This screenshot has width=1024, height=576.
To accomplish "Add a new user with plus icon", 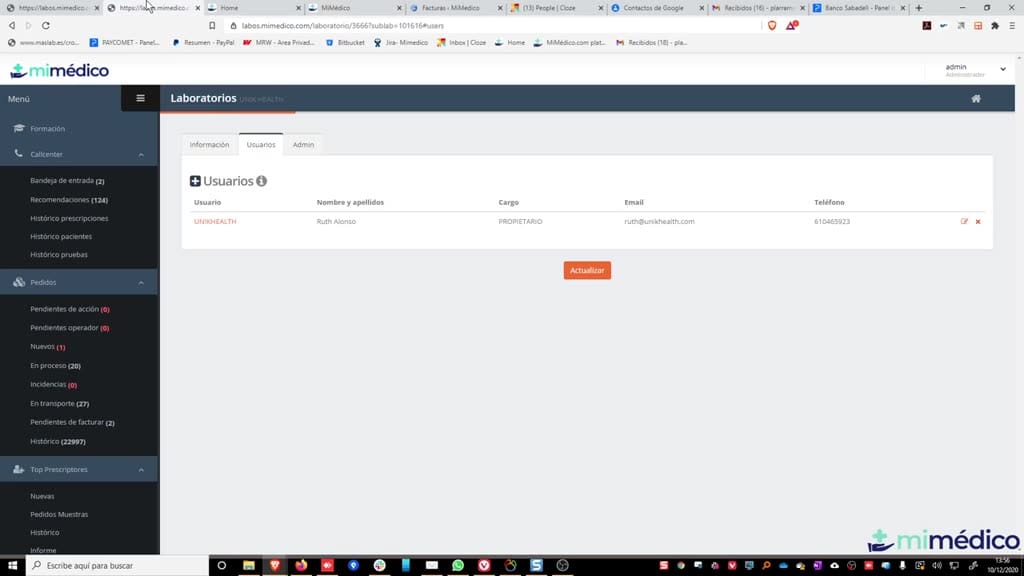I will pyautogui.click(x=195, y=181).
